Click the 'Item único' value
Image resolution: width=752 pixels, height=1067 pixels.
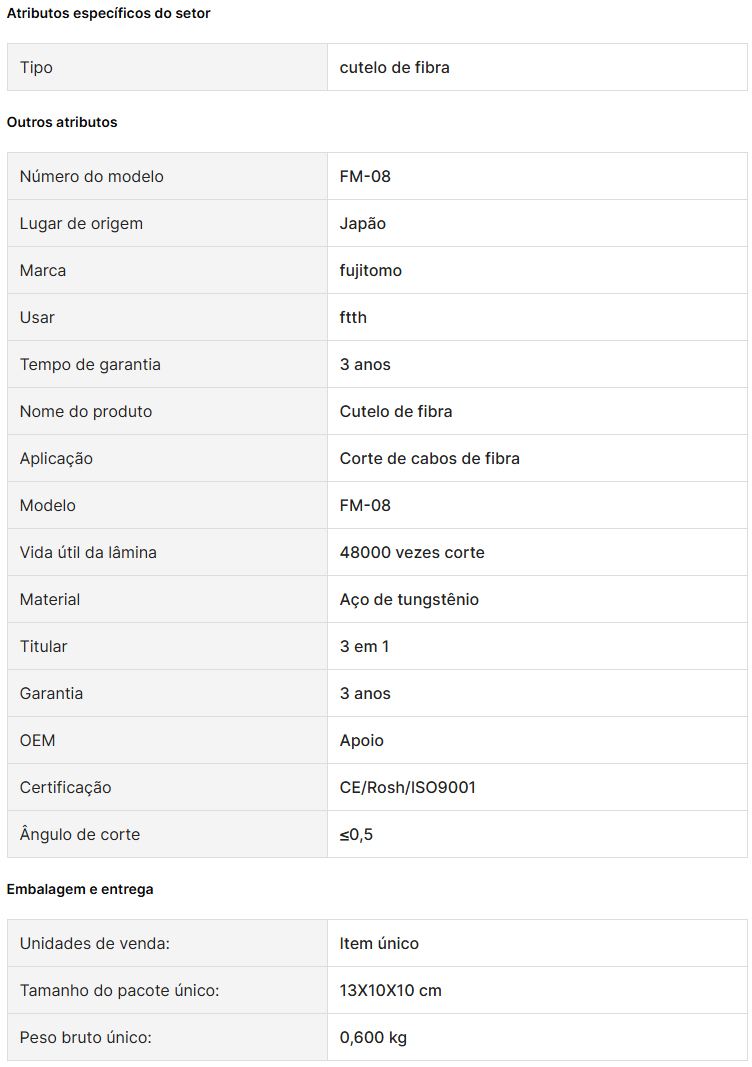379,943
